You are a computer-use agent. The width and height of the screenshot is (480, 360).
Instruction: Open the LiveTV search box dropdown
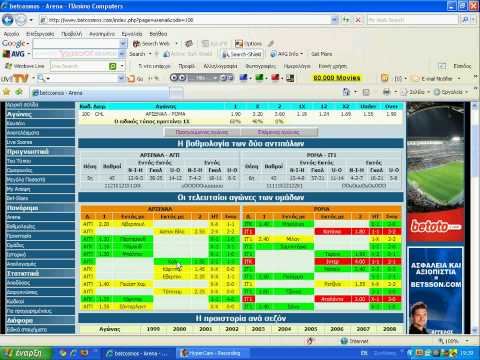pos(121,78)
